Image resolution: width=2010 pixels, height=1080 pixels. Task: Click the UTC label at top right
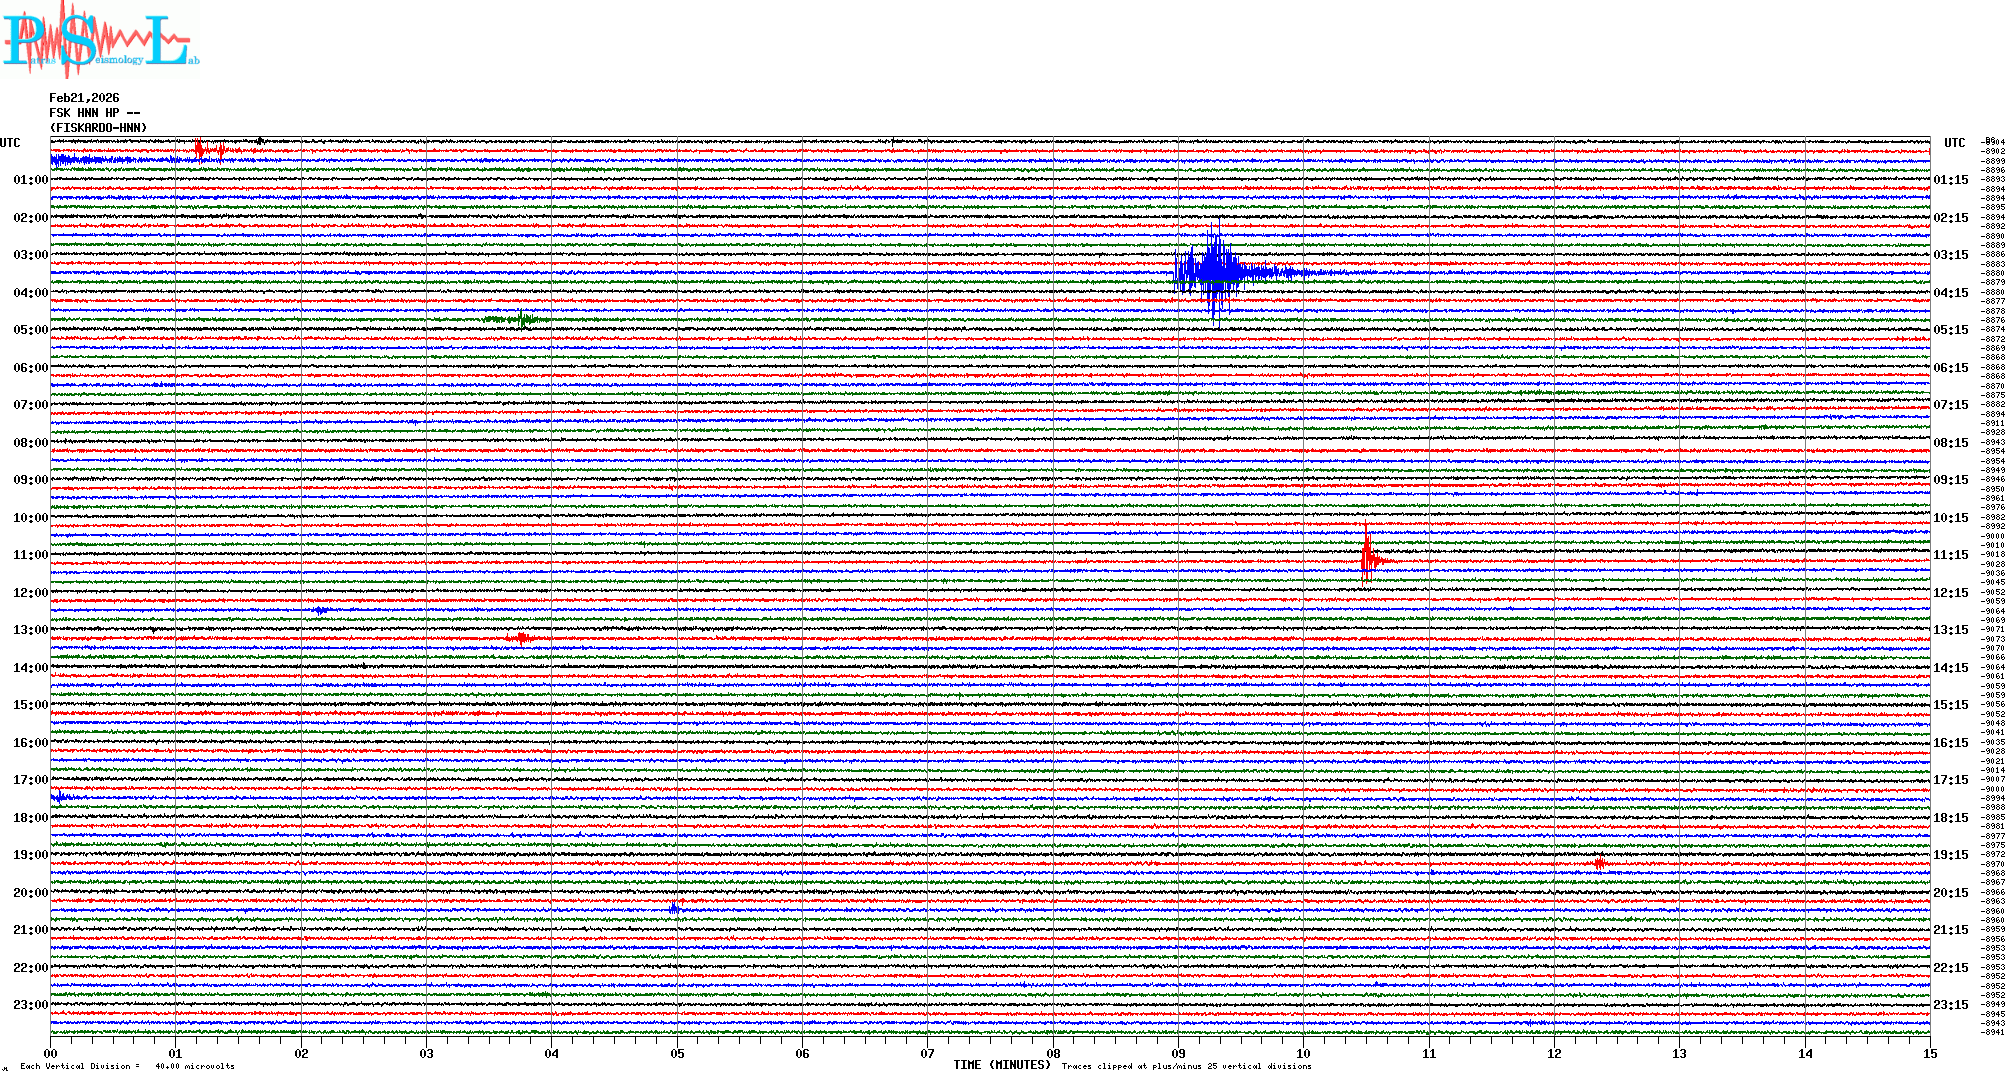click(1954, 143)
